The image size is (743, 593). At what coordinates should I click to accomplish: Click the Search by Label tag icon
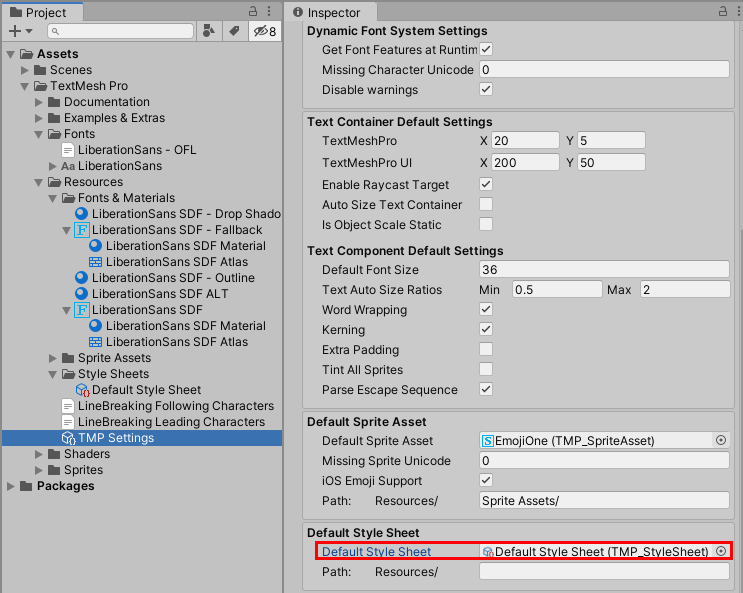234,32
